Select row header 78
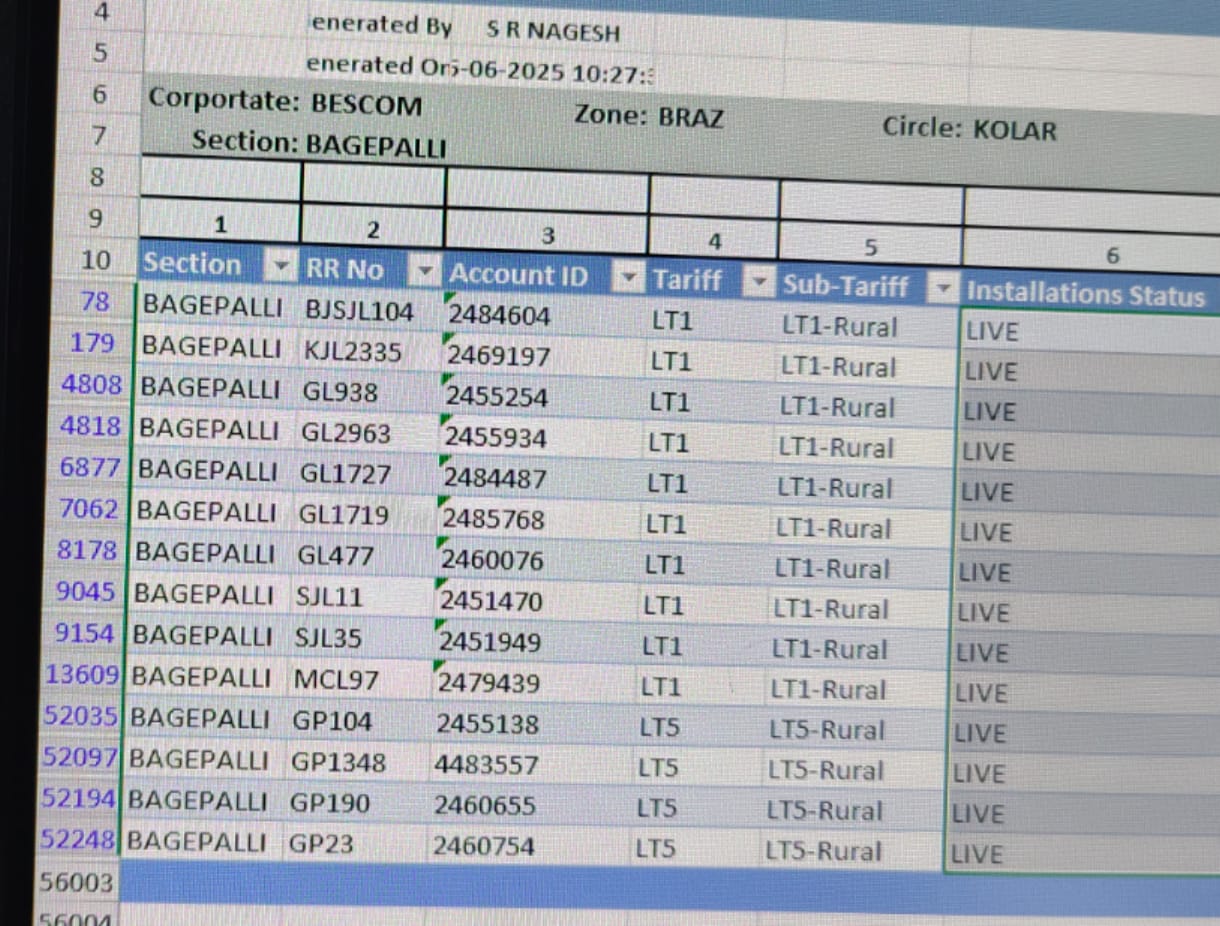The width and height of the screenshot is (1220, 926). tap(96, 302)
